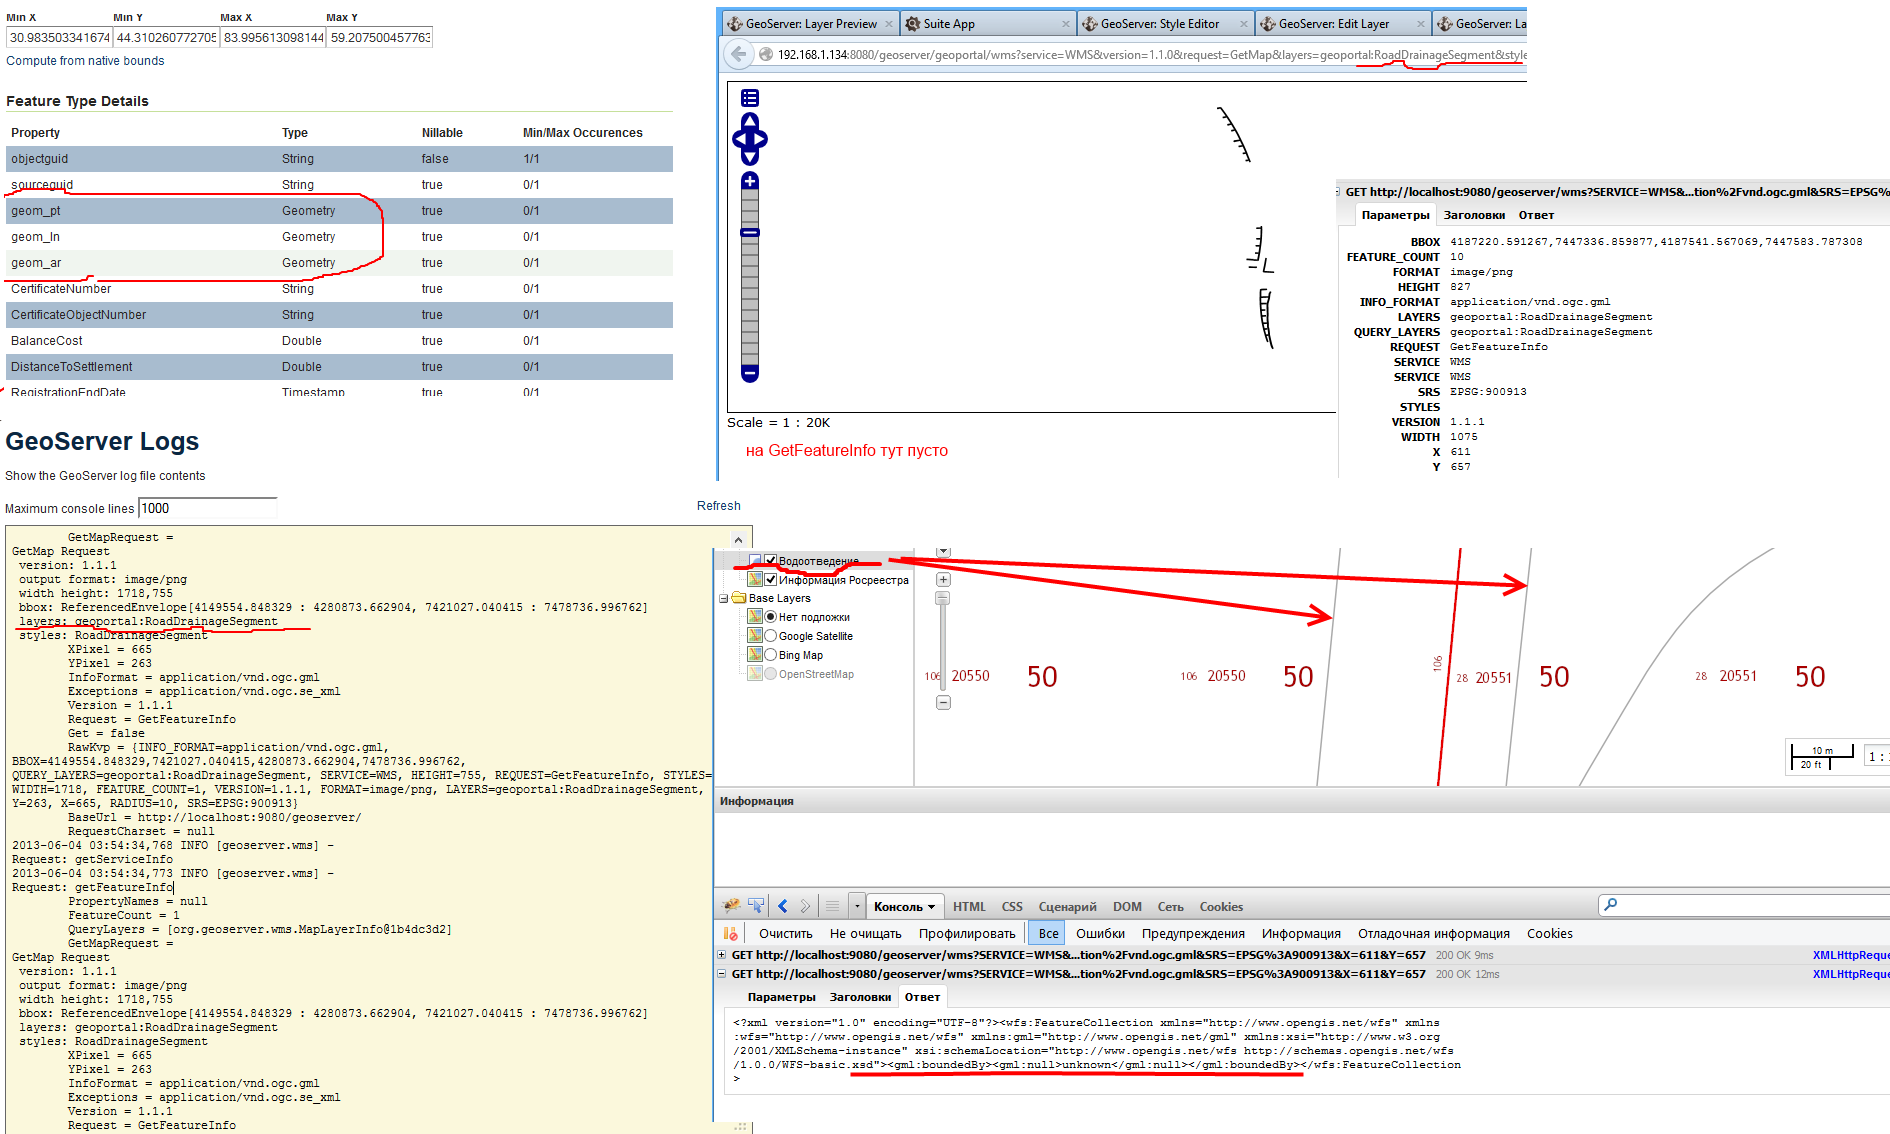Activate the Firebug element inspector icon
The height and width of the screenshot is (1134, 1890).
(x=756, y=906)
